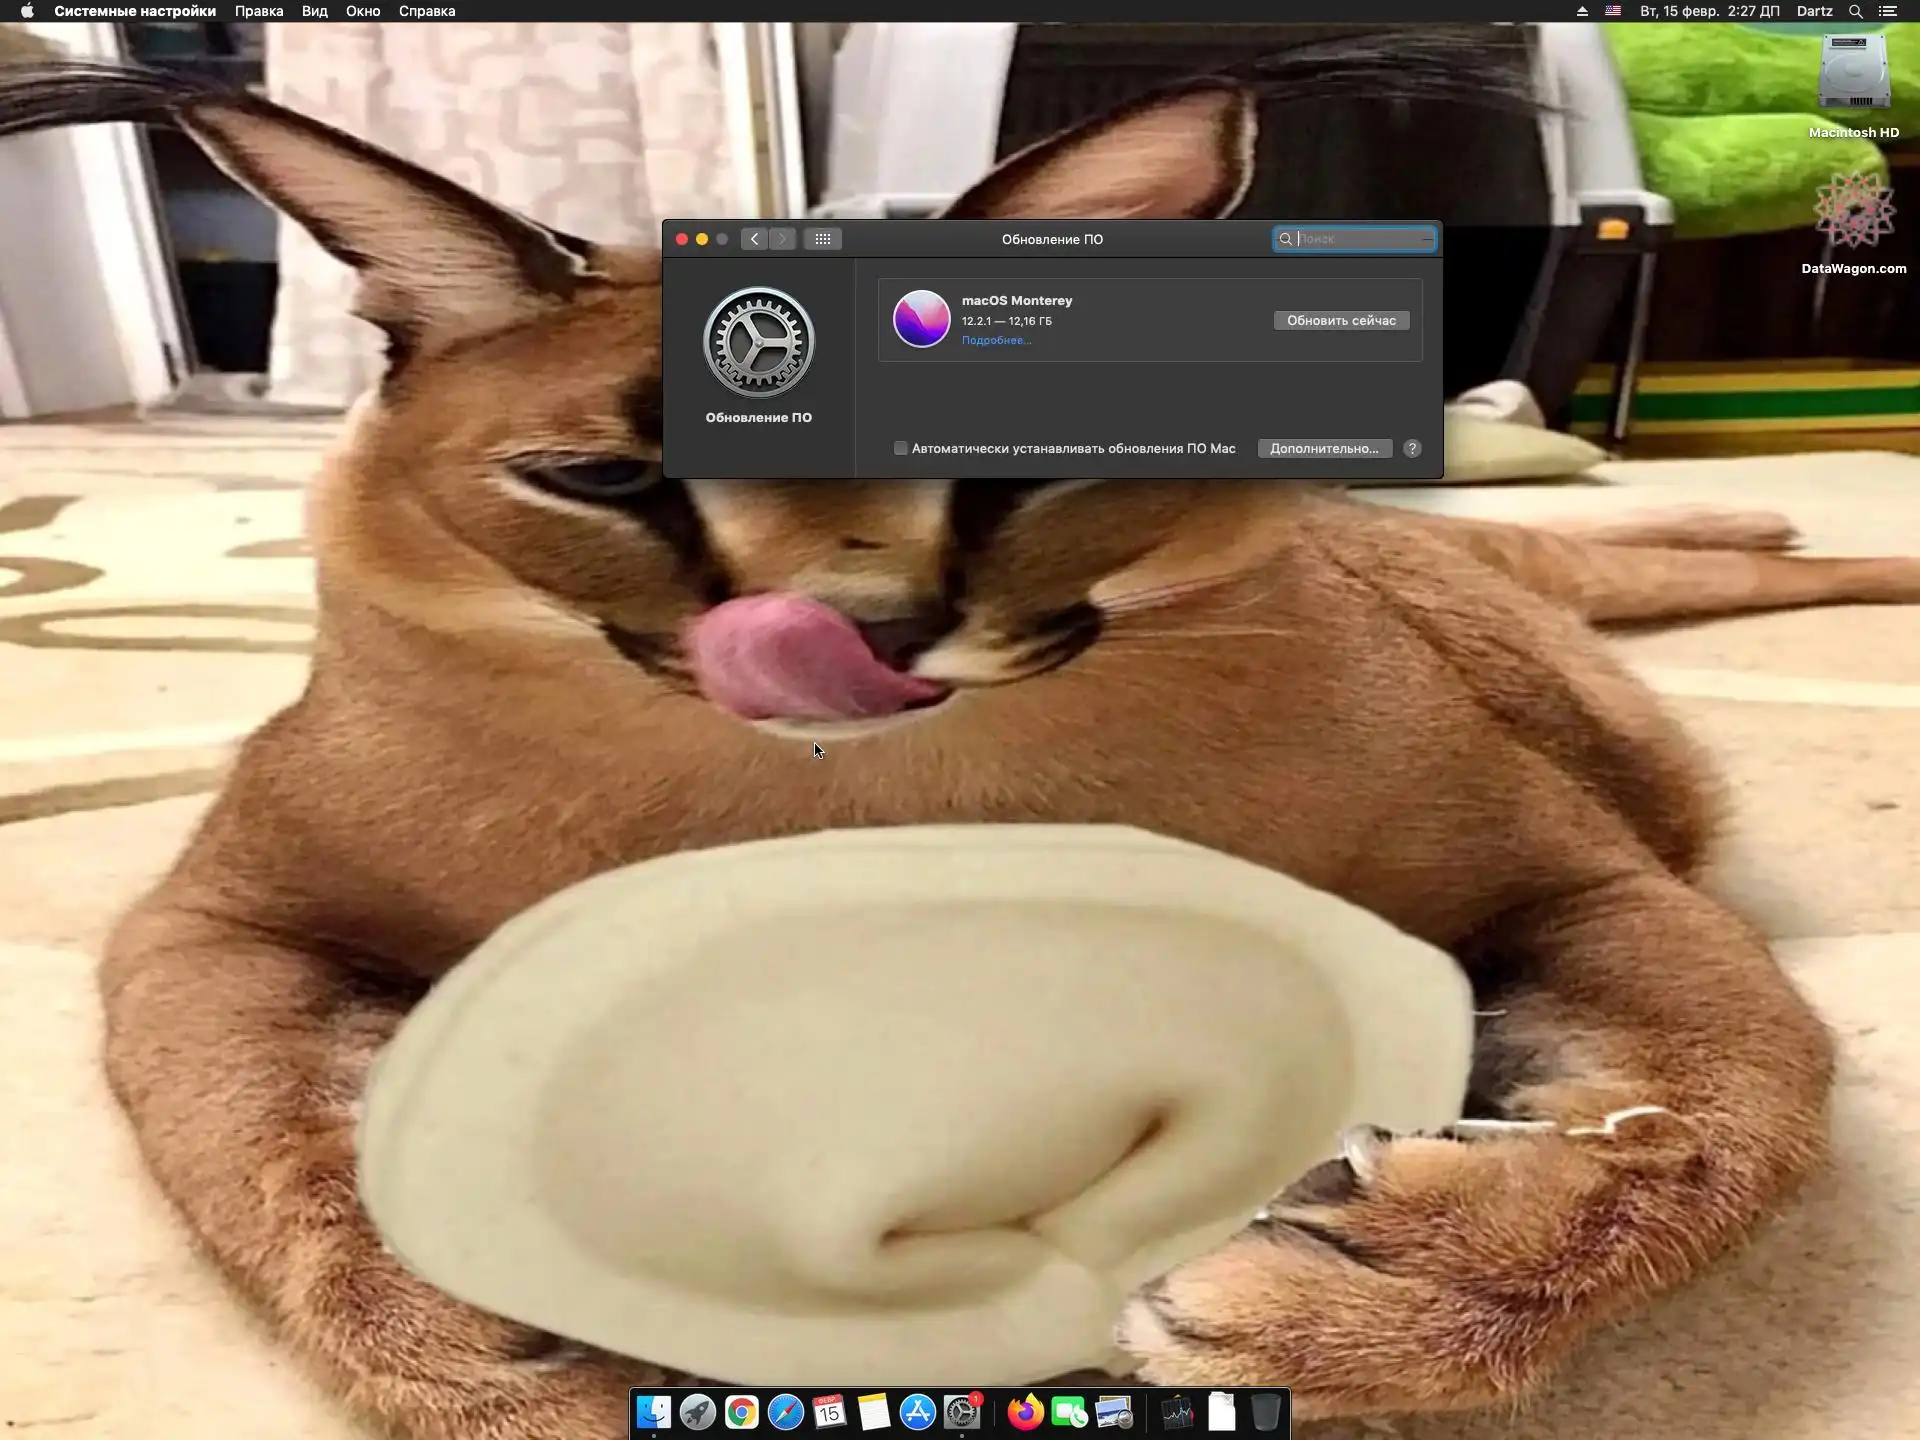Launch Firefox from the Dock
This screenshot has height=1440, width=1920.
(x=1025, y=1412)
